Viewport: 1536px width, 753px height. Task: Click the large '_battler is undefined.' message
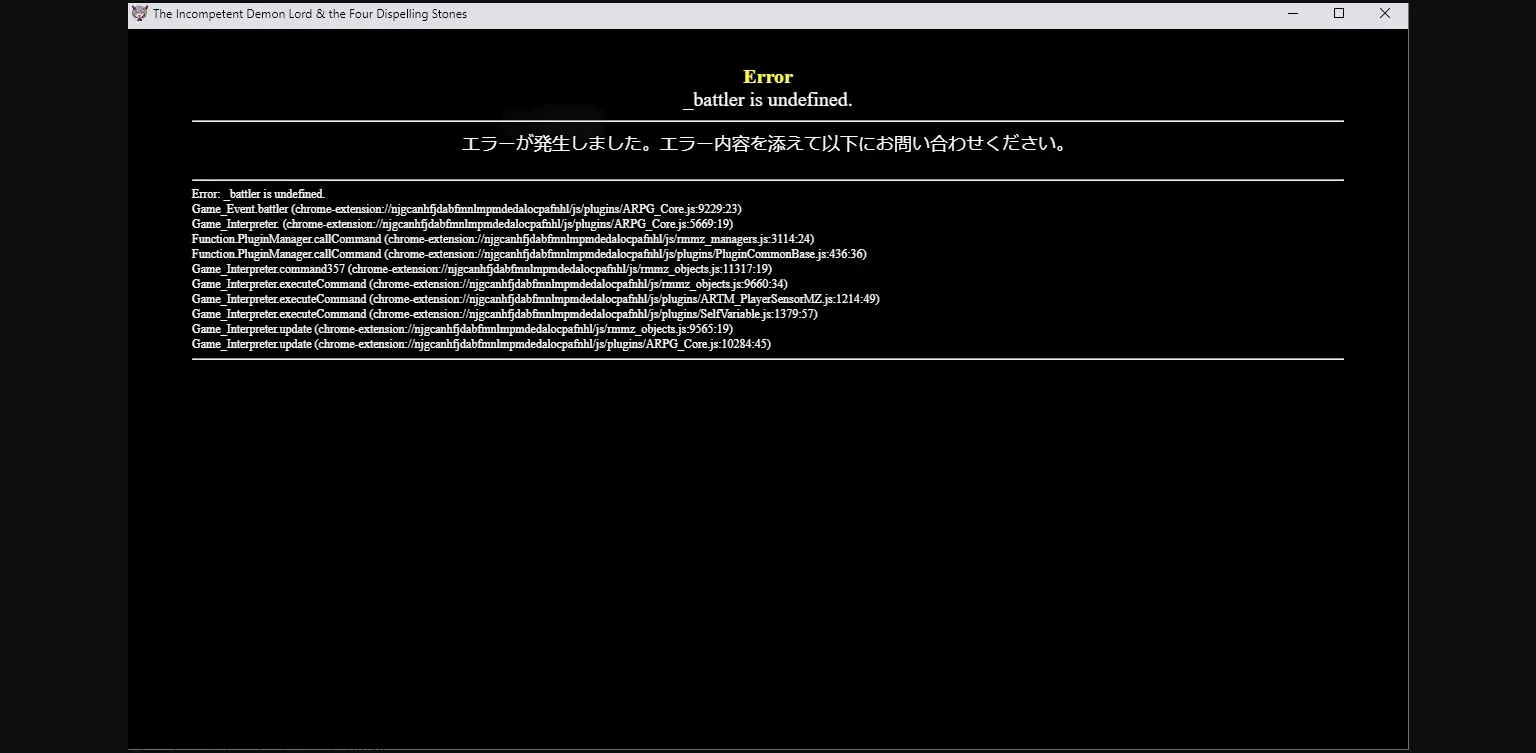767,100
